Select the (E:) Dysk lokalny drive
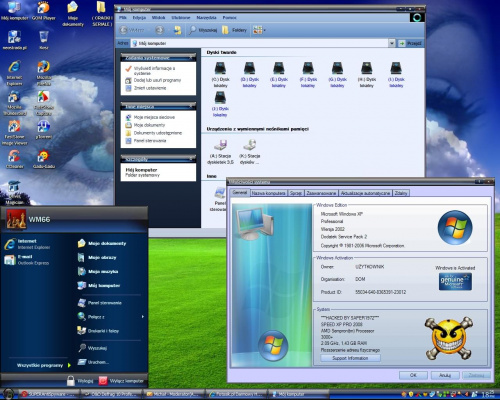The height and width of the screenshot is (400, 500). click(x=279, y=75)
